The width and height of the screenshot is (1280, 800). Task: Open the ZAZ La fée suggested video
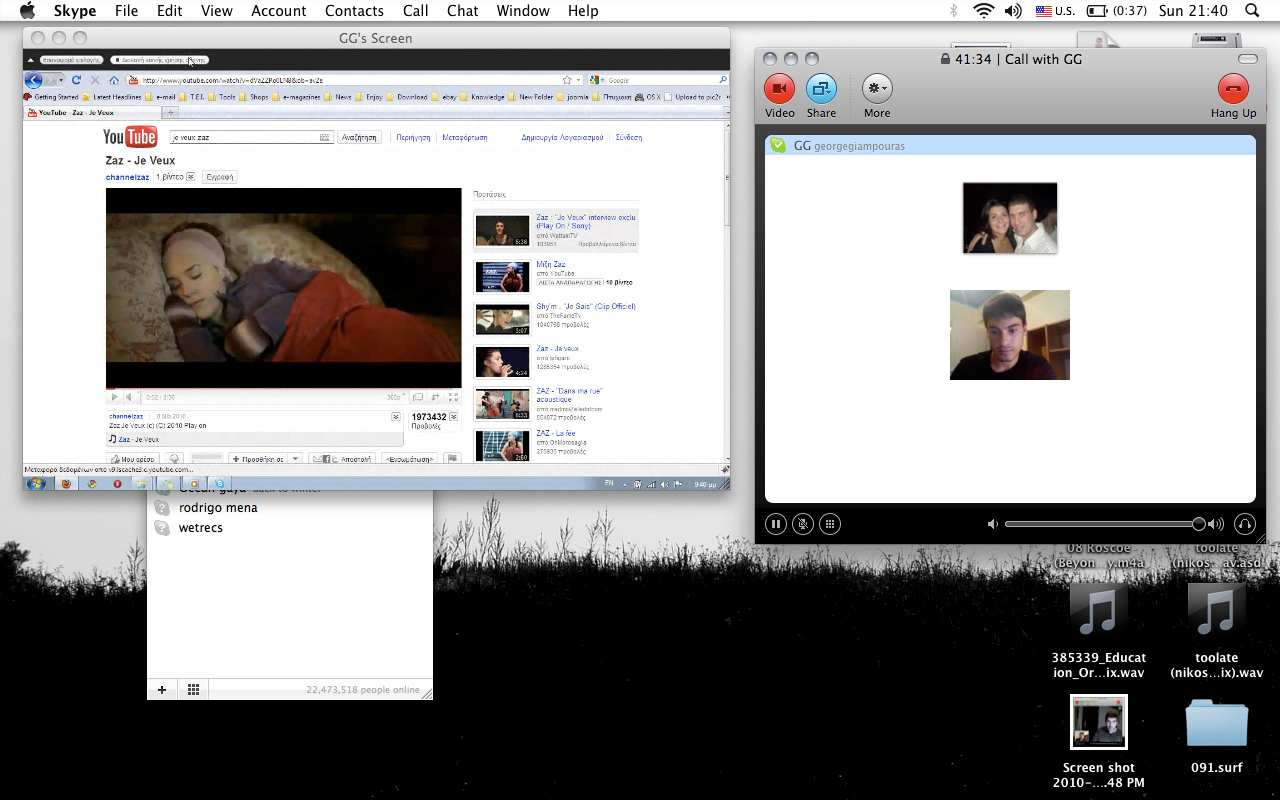(x=555, y=433)
